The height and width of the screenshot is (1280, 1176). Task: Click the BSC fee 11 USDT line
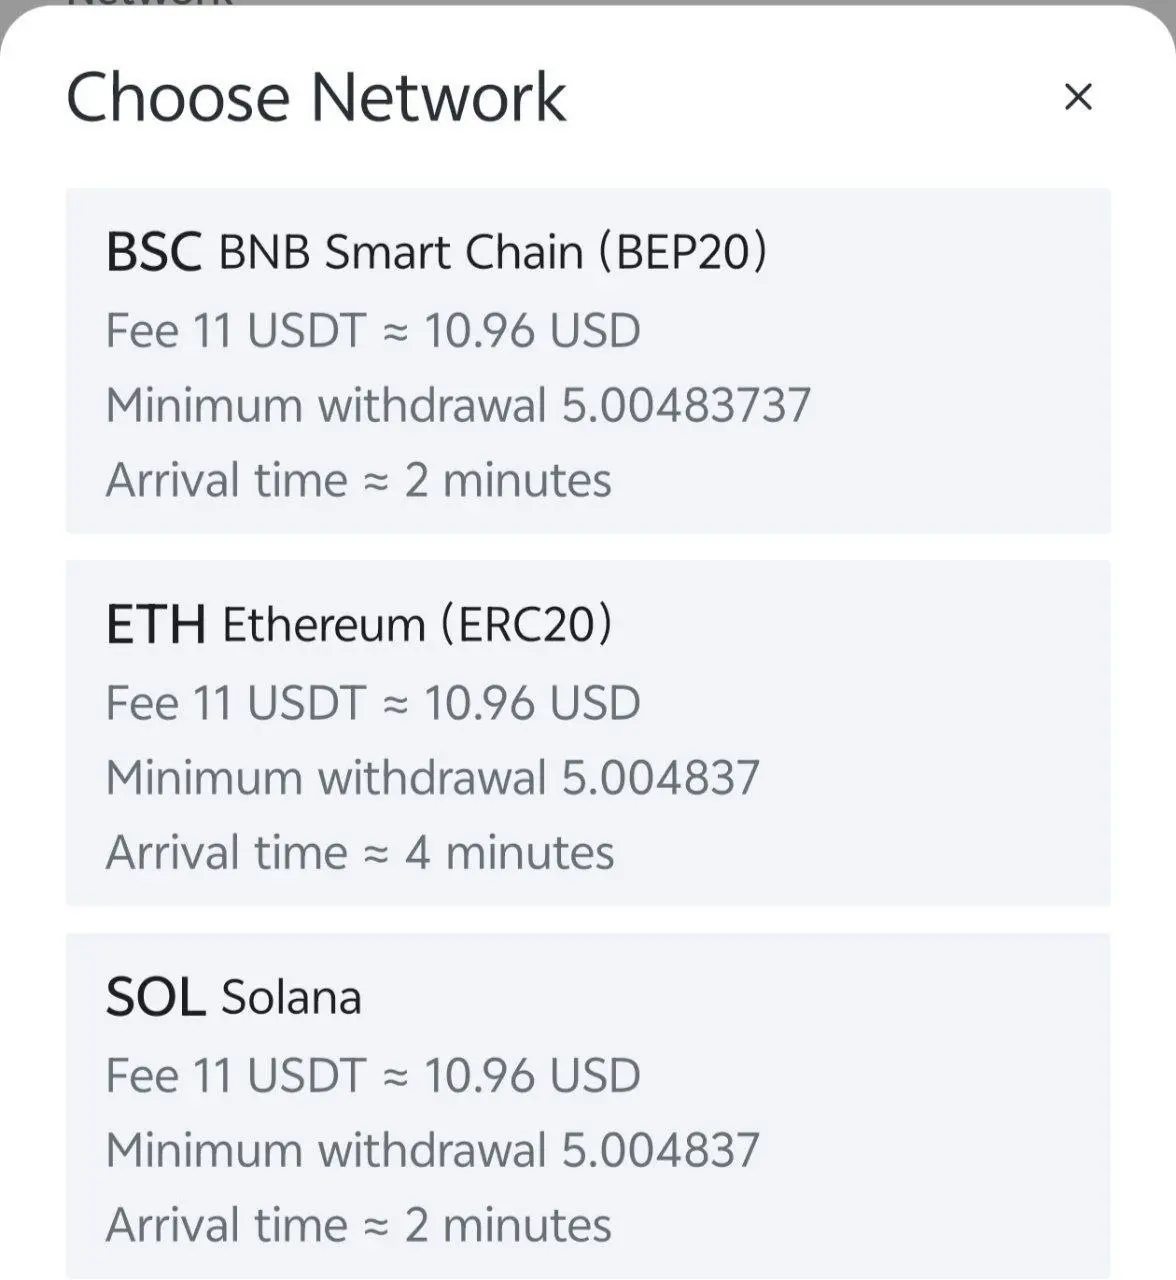(x=373, y=331)
